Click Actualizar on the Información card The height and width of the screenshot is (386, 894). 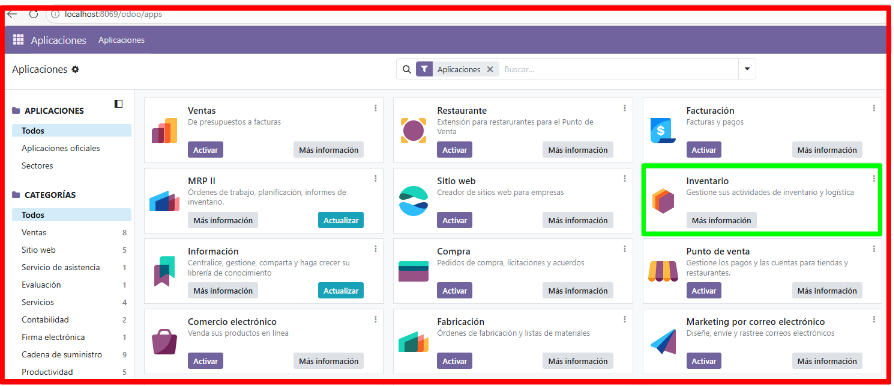(341, 291)
